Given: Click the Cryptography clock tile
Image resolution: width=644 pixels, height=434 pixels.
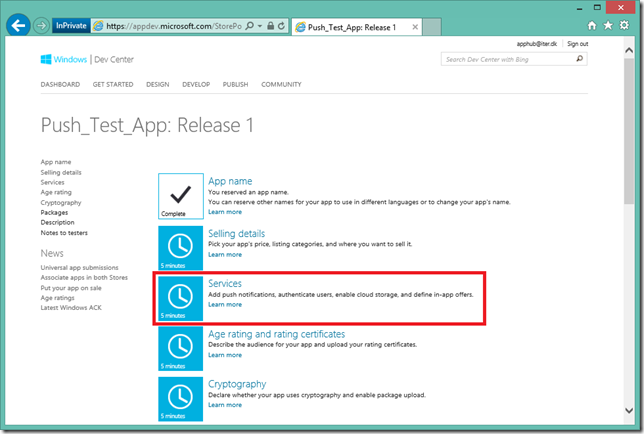Looking at the screenshot, I should click(181, 399).
